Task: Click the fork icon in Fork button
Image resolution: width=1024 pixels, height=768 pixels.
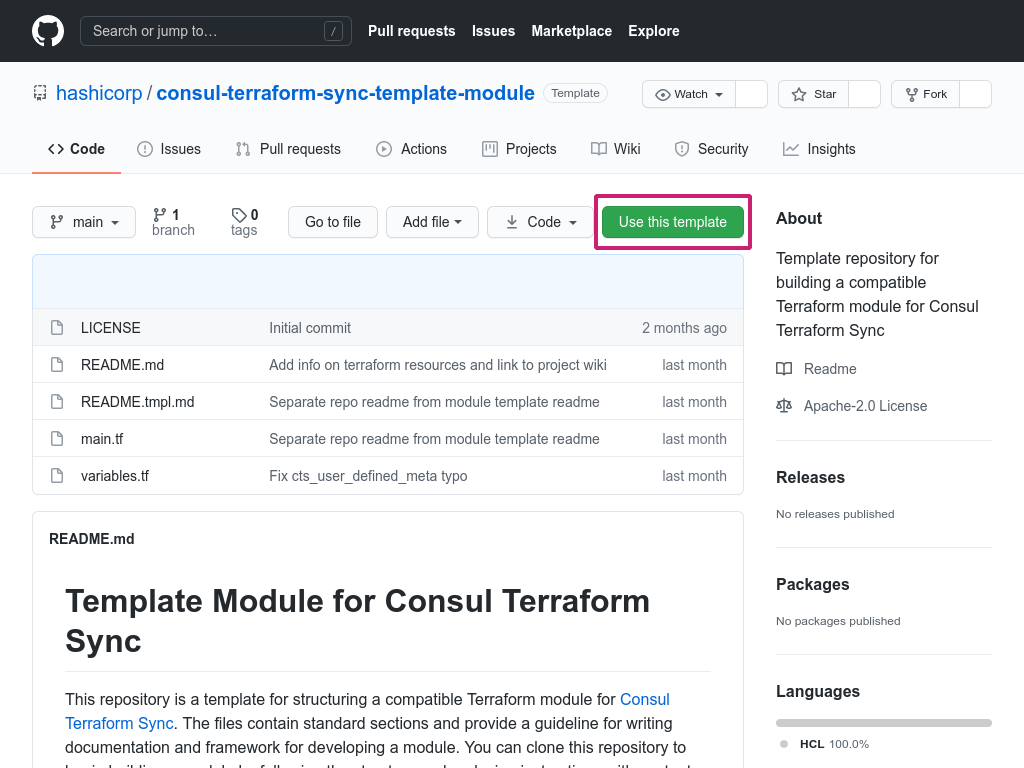Action: point(912,94)
